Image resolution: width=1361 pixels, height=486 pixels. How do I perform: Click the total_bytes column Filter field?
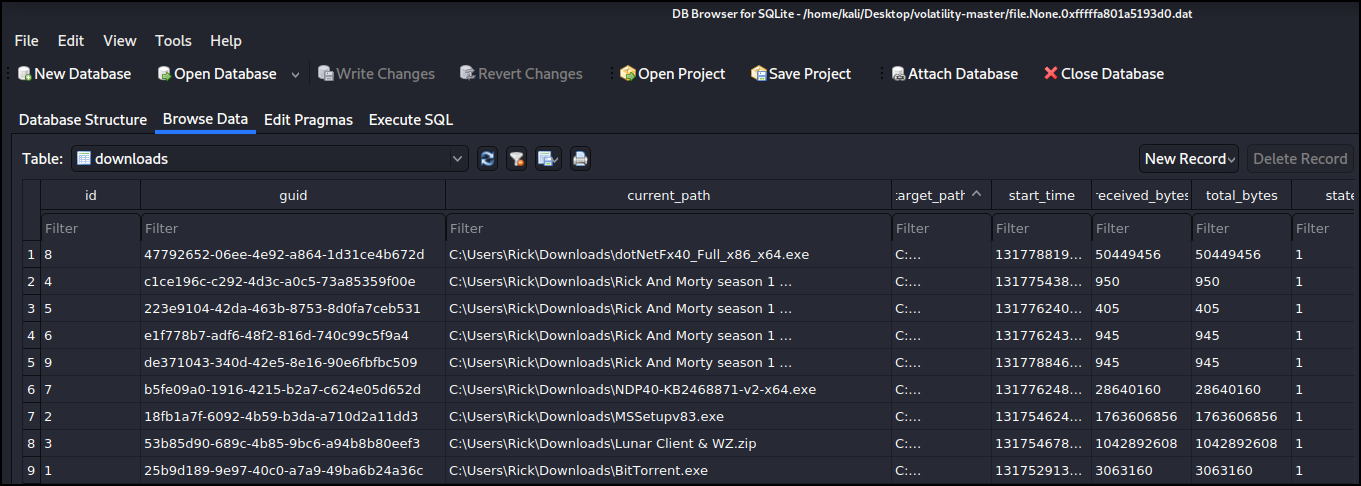pos(1241,228)
